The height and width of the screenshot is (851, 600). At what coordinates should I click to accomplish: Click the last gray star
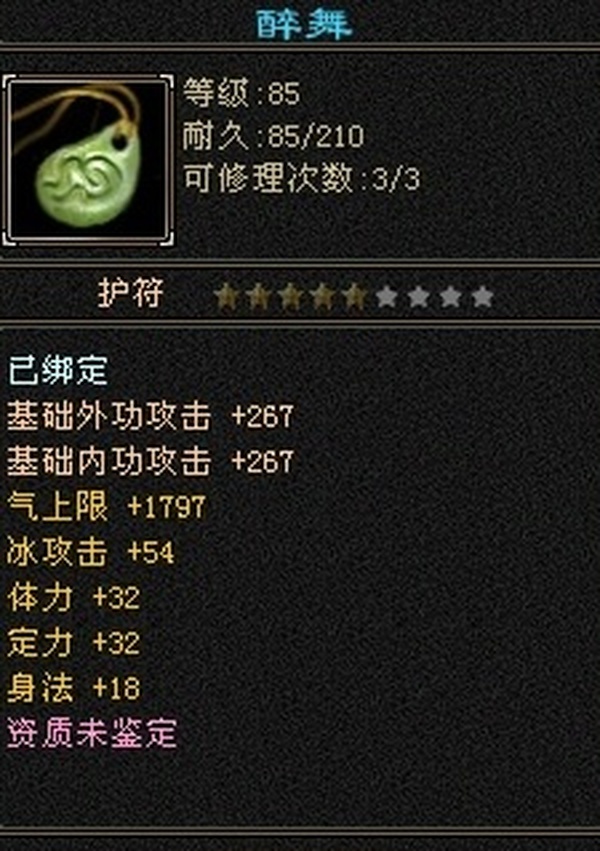(482, 297)
